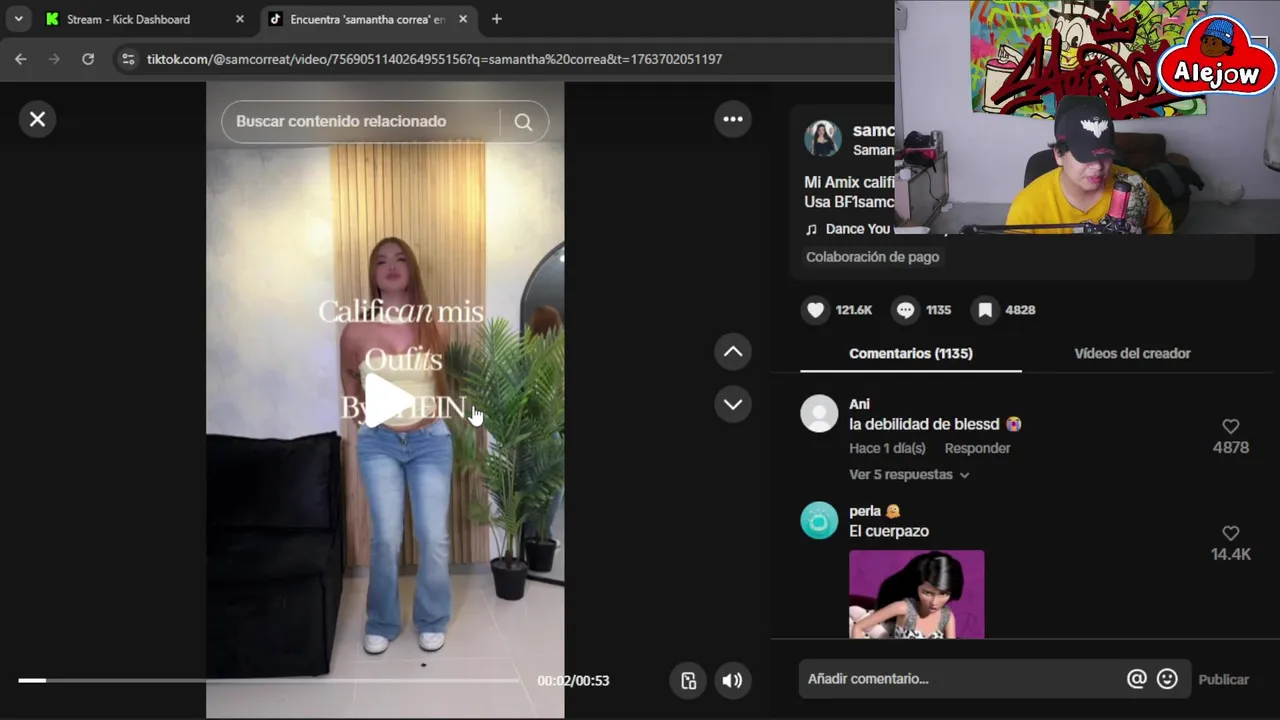Viewport: 1280px width, 720px height.
Task: Switch to Comentarios (1135) tab
Action: point(911,353)
